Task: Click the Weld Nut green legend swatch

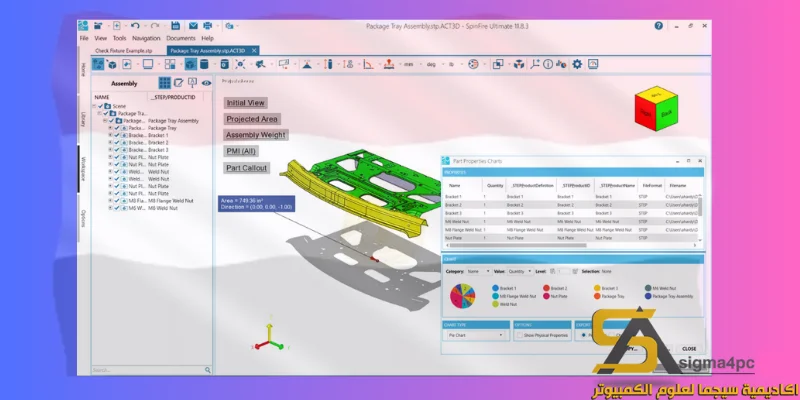Action: tap(495, 304)
